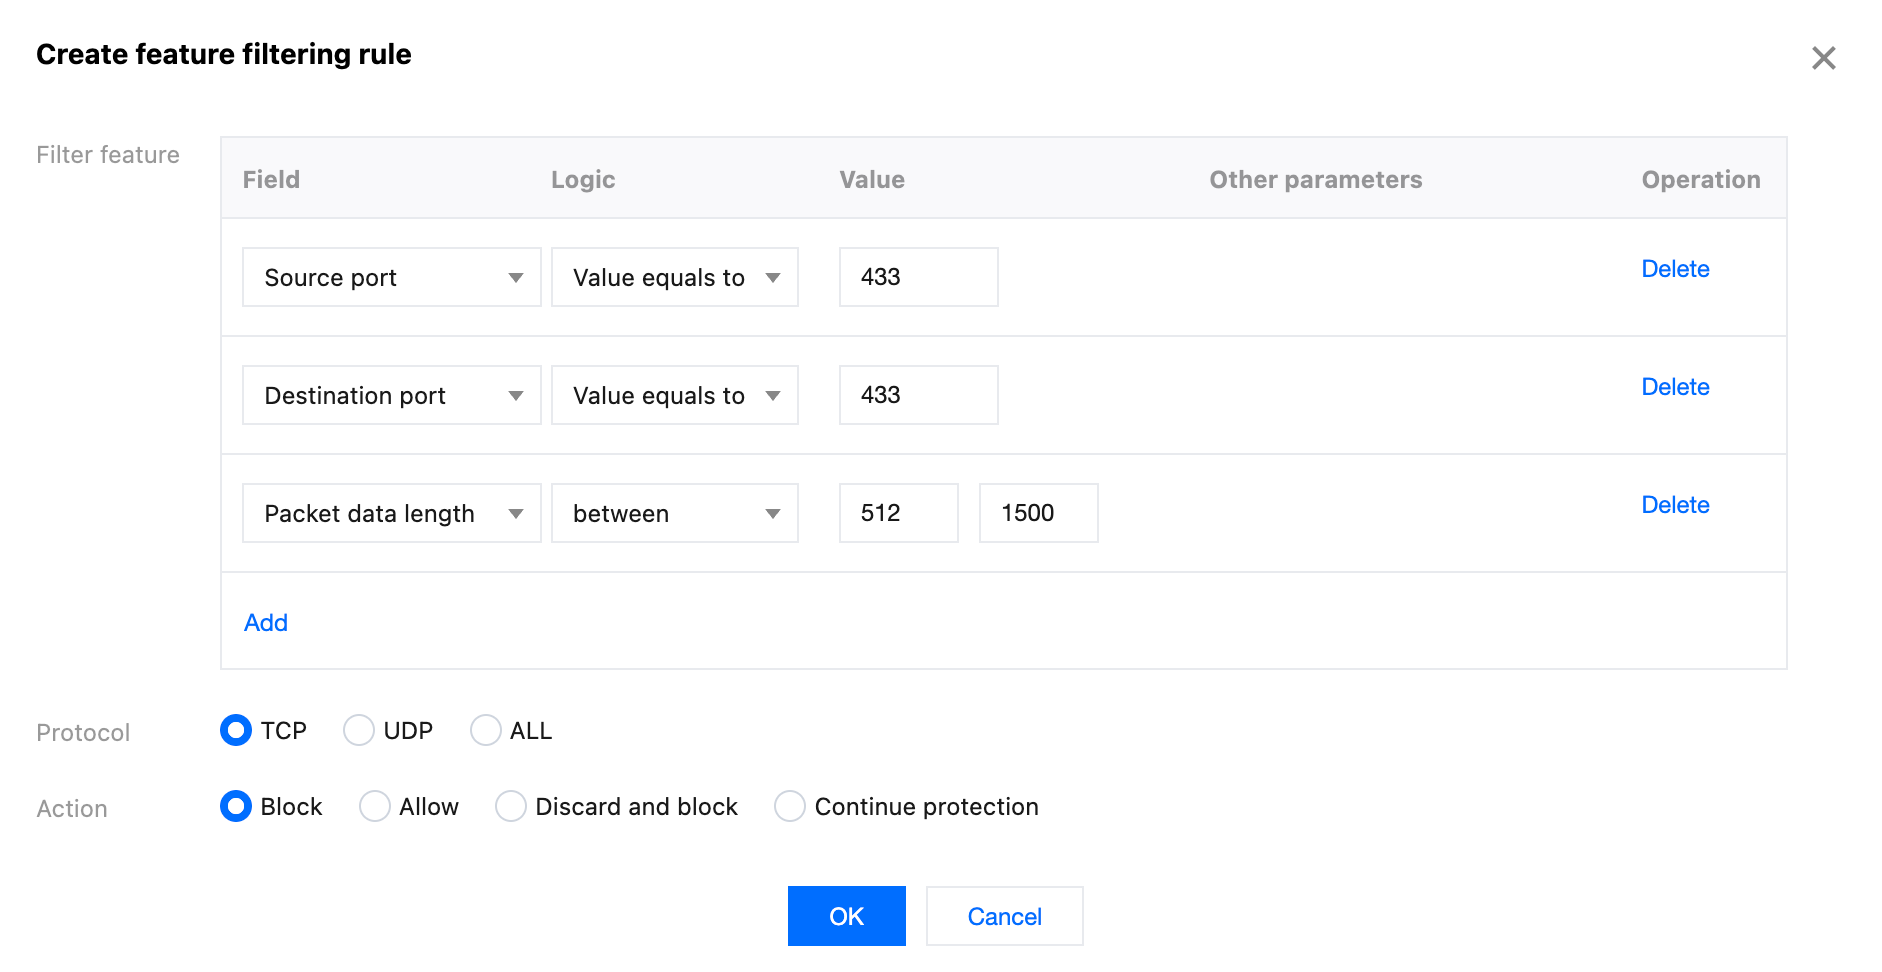Open the Source port field dropdown
Viewport: 1882px width, 972px height.
[x=391, y=277]
